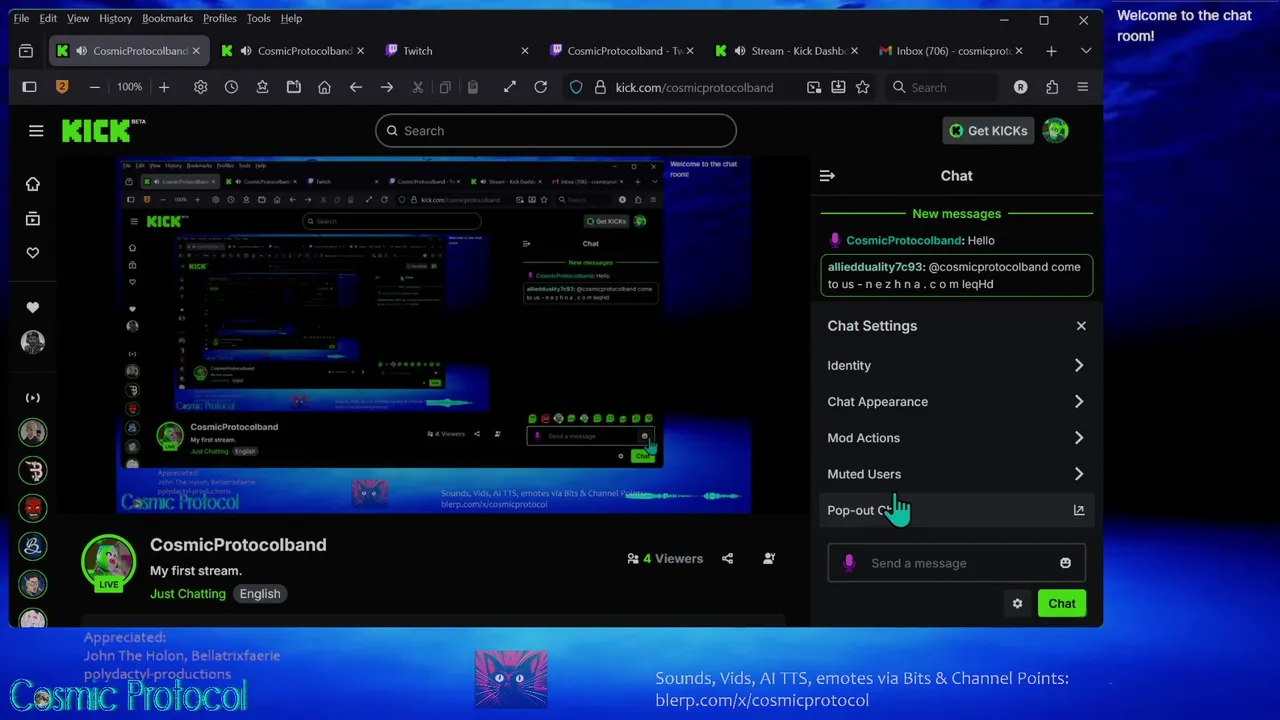Mute audio on first CosmicProtocolband tab

(x=81, y=51)
